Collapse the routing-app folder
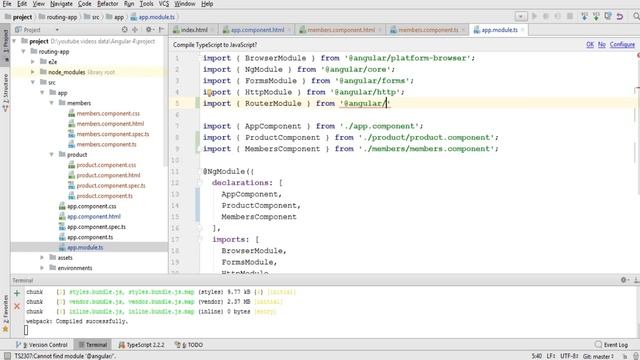The image size is (640, 360). click(x=24, y=51)
